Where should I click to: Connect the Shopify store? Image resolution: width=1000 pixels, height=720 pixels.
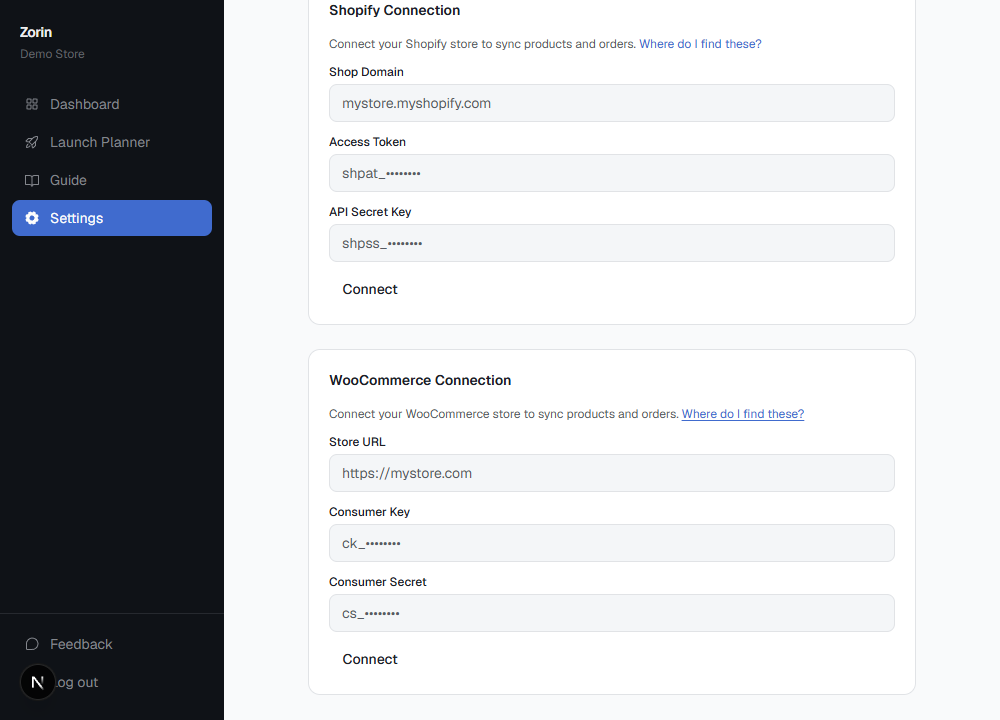[370, 290]
